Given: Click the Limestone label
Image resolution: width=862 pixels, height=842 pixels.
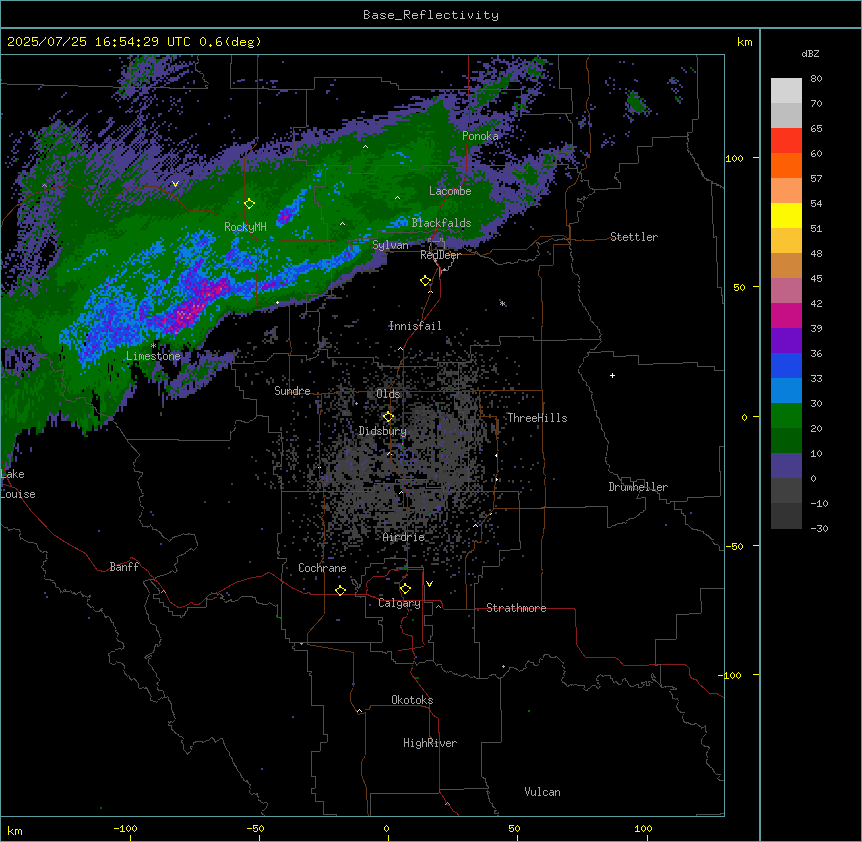Looking at the screenshot, I should coord(153,356).
